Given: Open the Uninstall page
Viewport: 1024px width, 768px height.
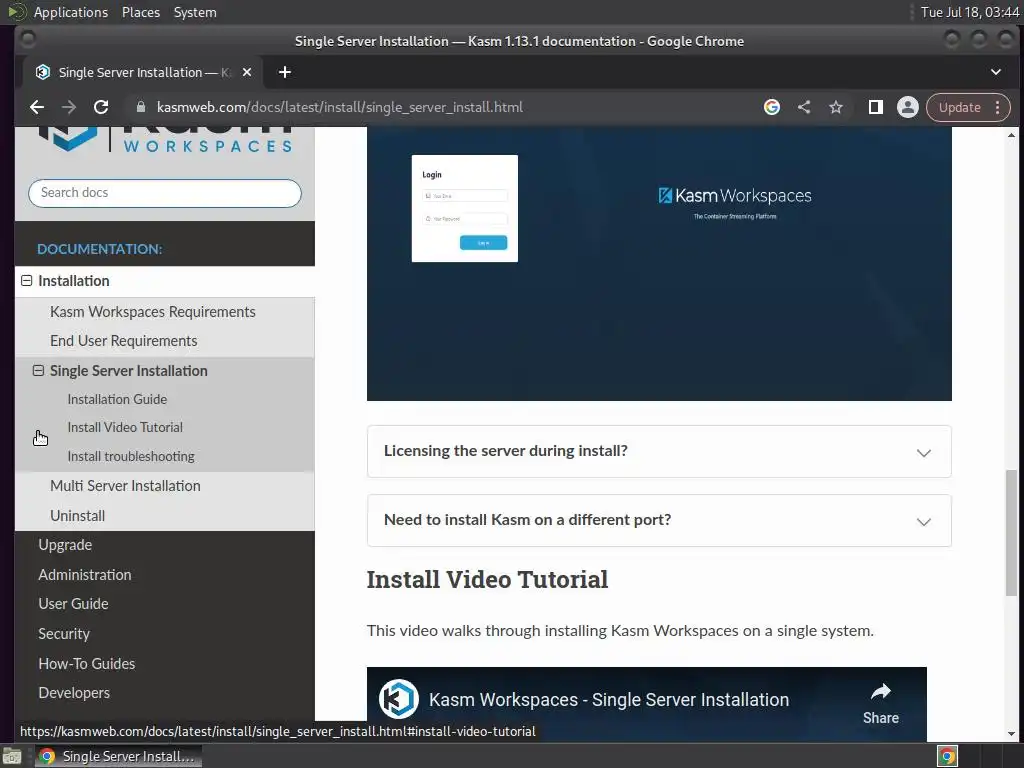Looking at the screenshot, I should [78, 516].
